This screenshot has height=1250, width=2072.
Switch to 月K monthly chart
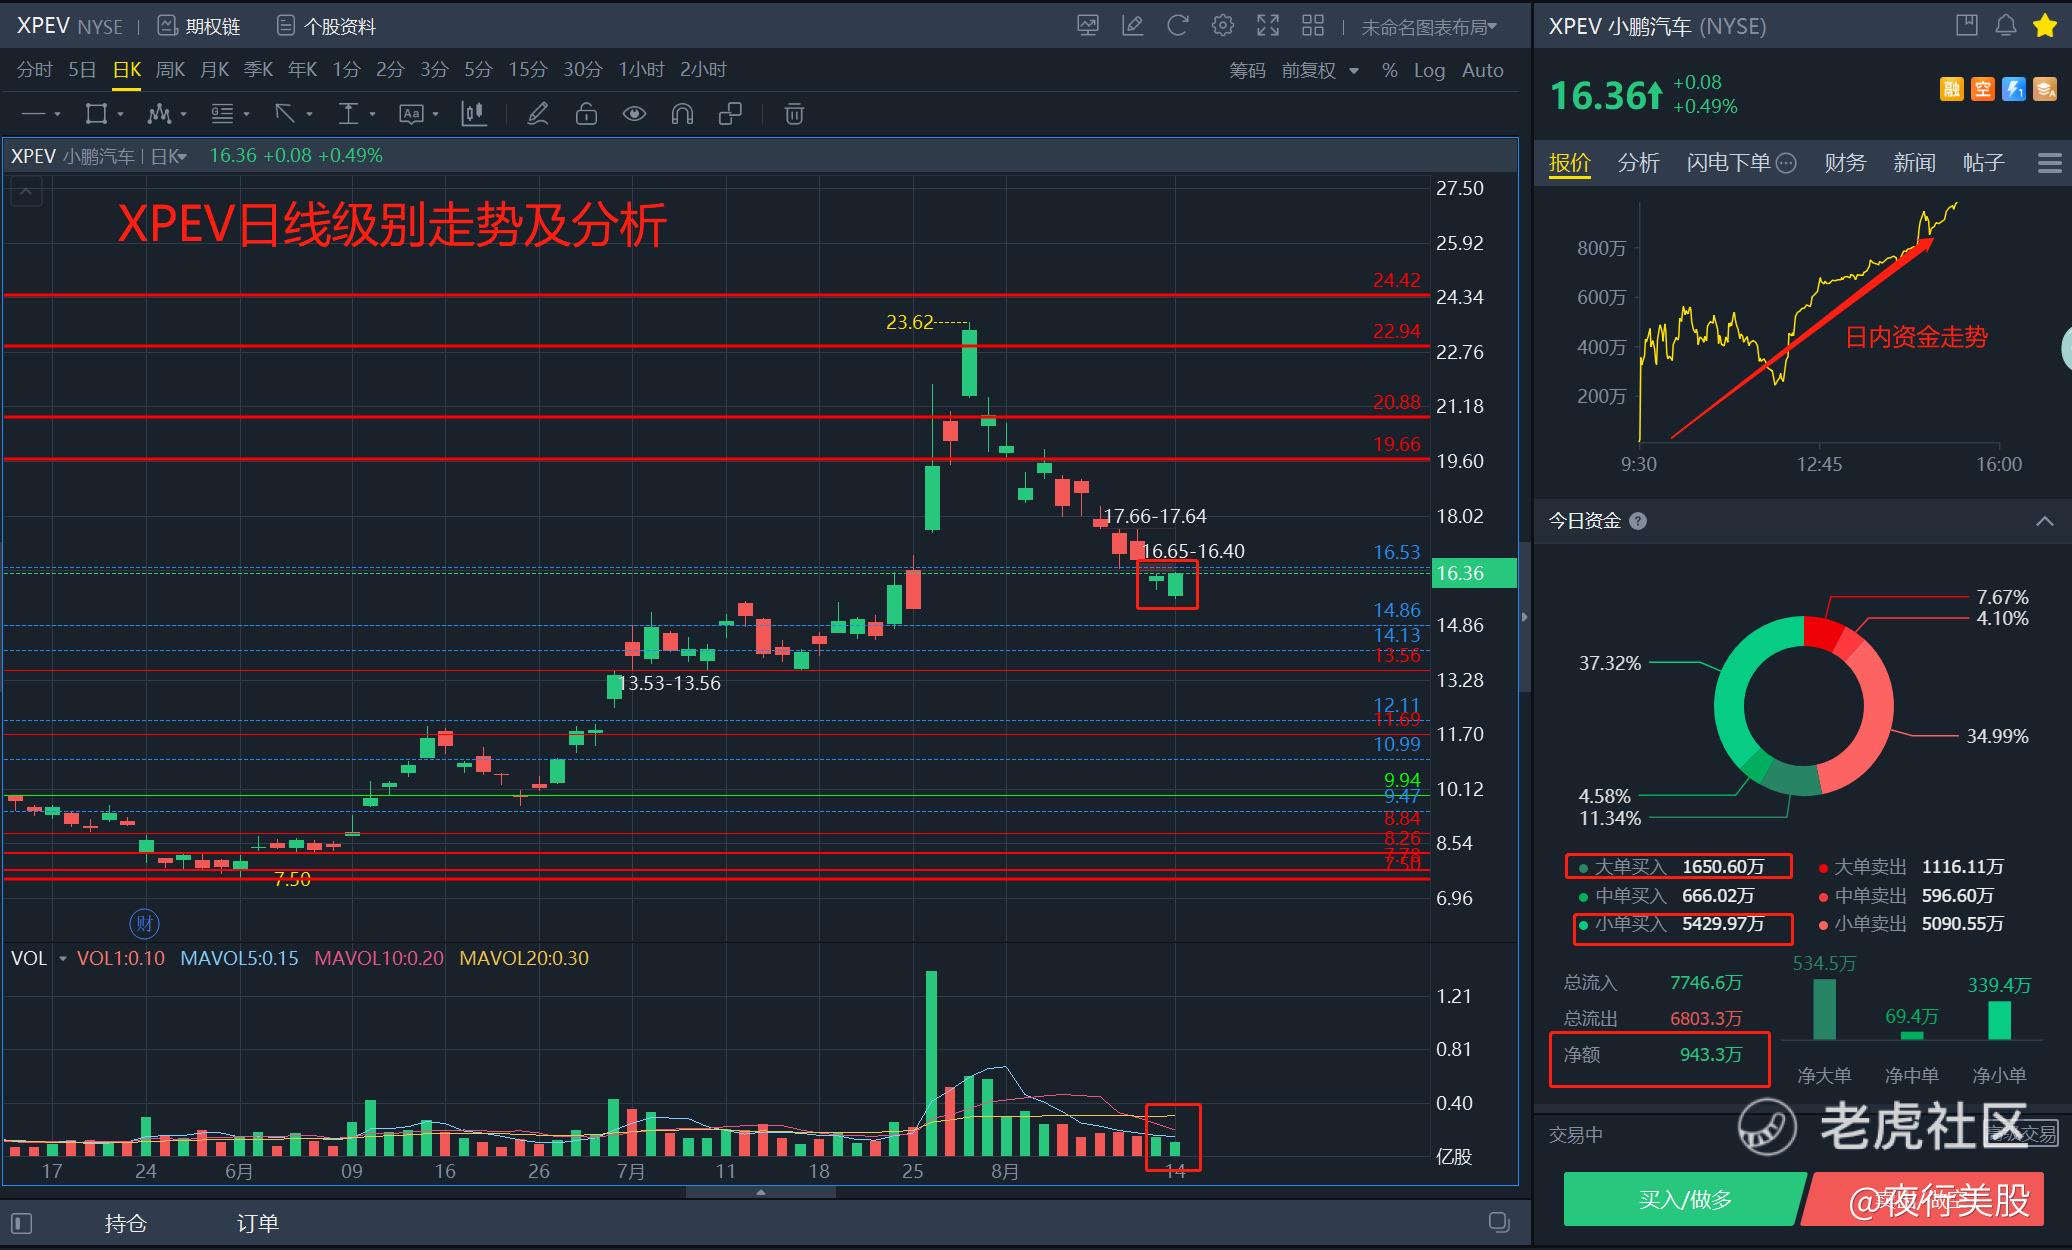pos(214,69)
